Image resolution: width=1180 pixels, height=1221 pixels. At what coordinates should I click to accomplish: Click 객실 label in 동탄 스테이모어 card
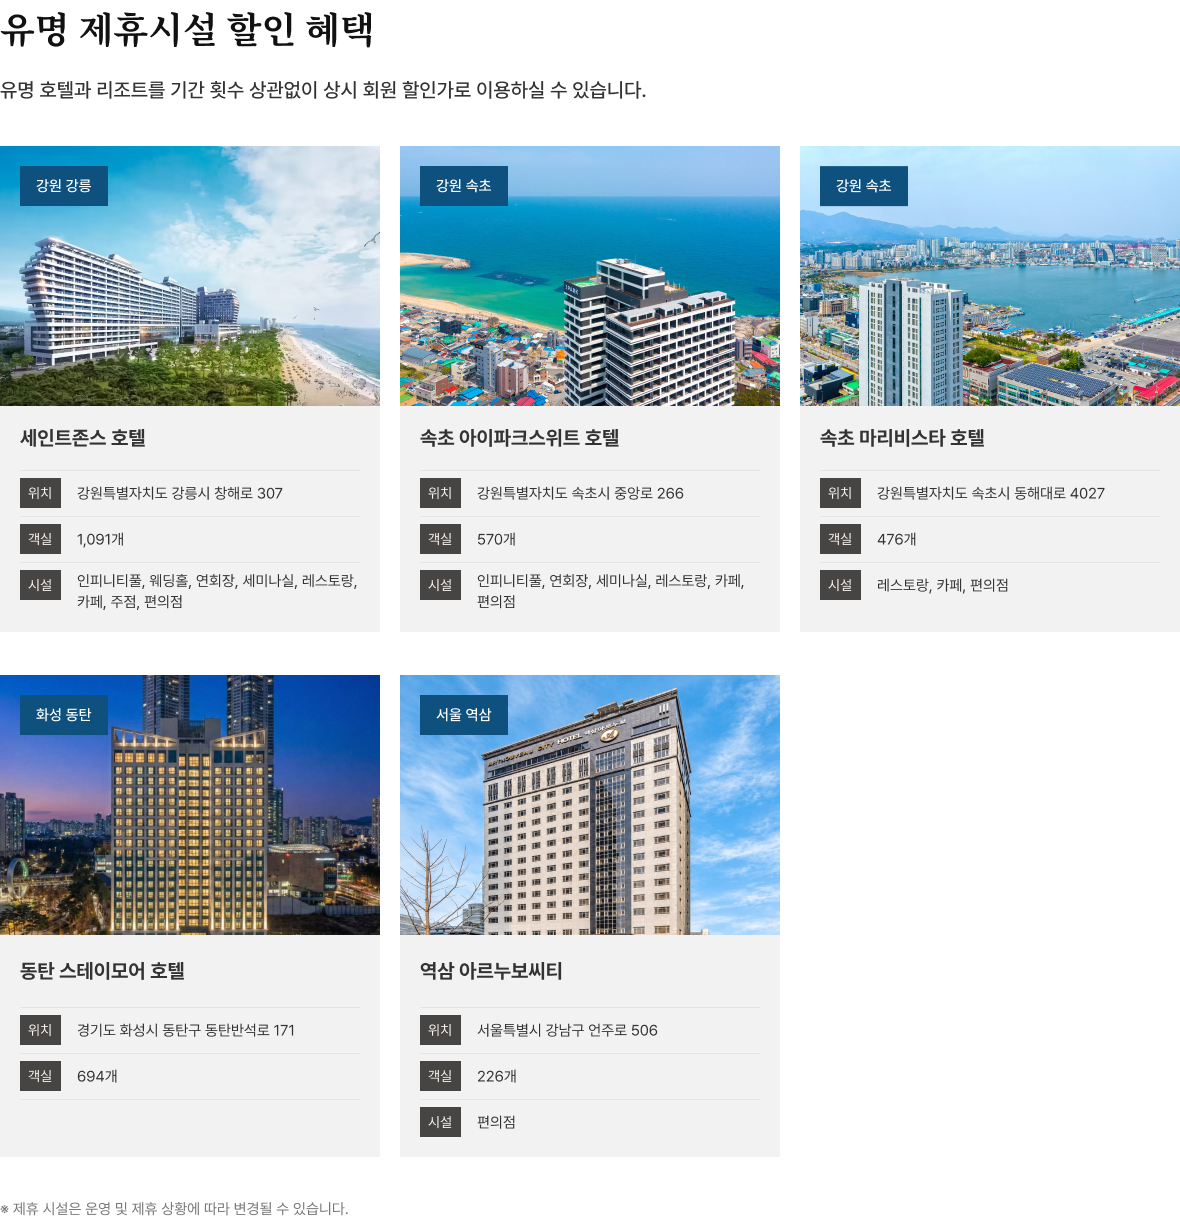pos(40,1076)
